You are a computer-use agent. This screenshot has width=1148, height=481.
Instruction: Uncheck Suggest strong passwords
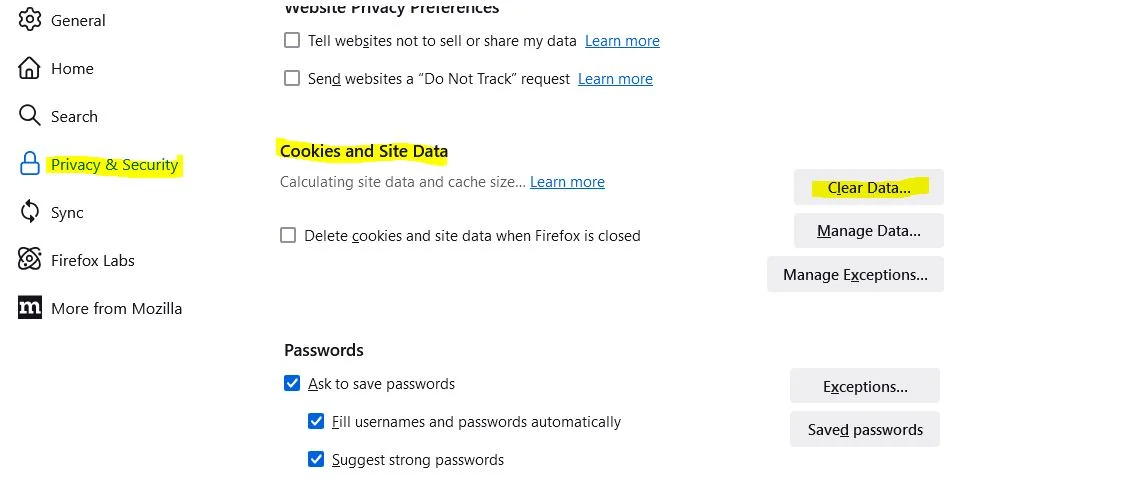pyautogui.click(x=316, y=459)
